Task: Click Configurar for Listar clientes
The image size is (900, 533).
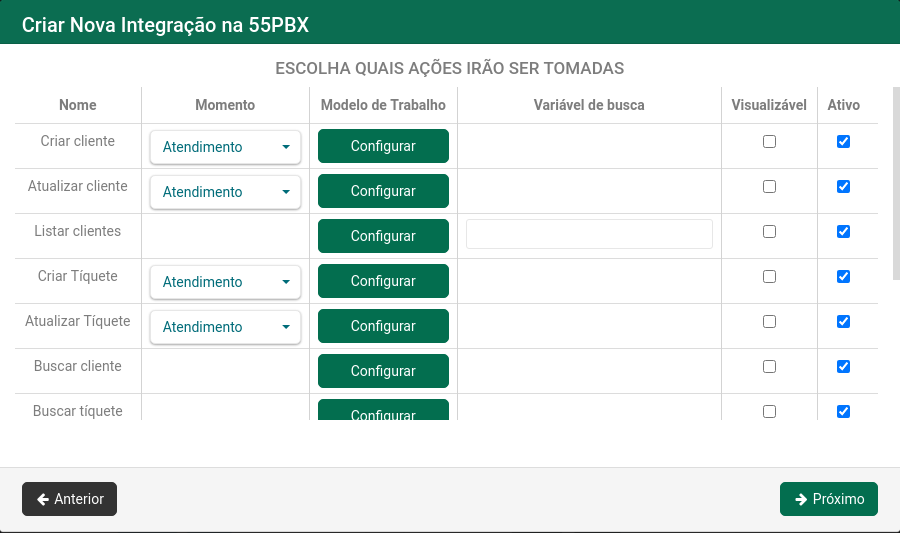Action: click(x=383, y=236)
